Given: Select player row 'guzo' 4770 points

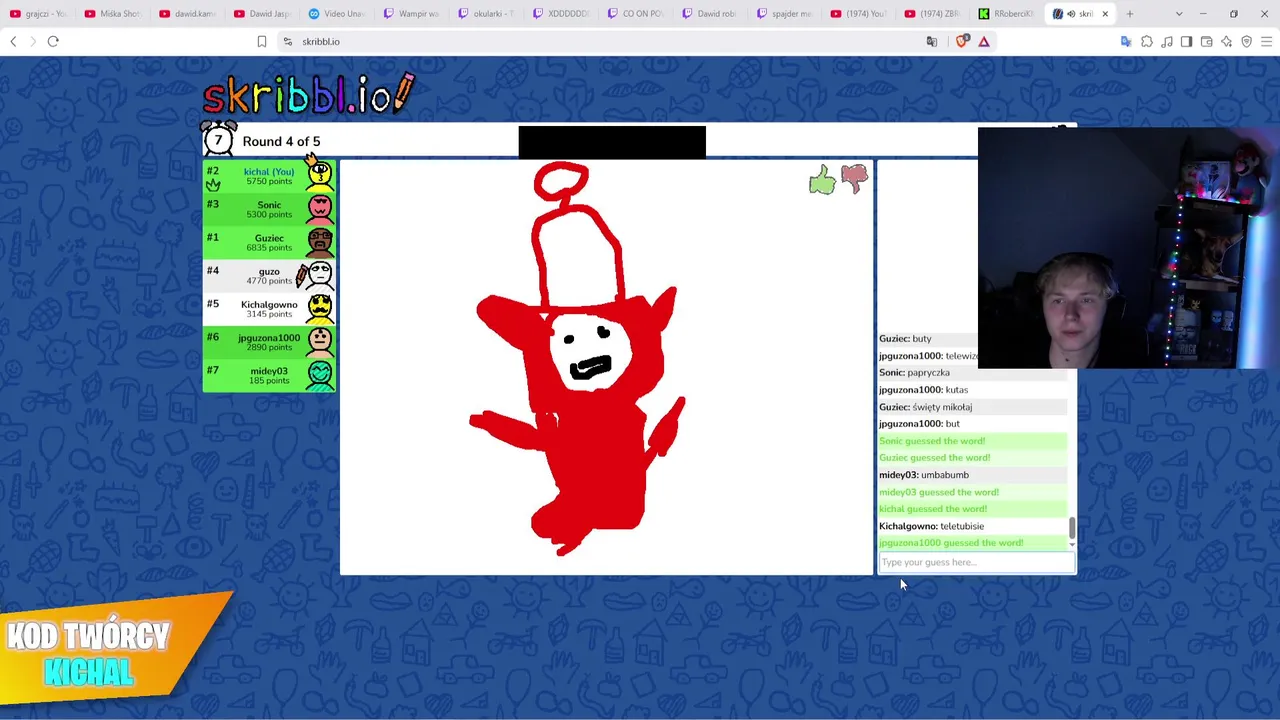Looking at the screenshot, I should click(269, 275).
